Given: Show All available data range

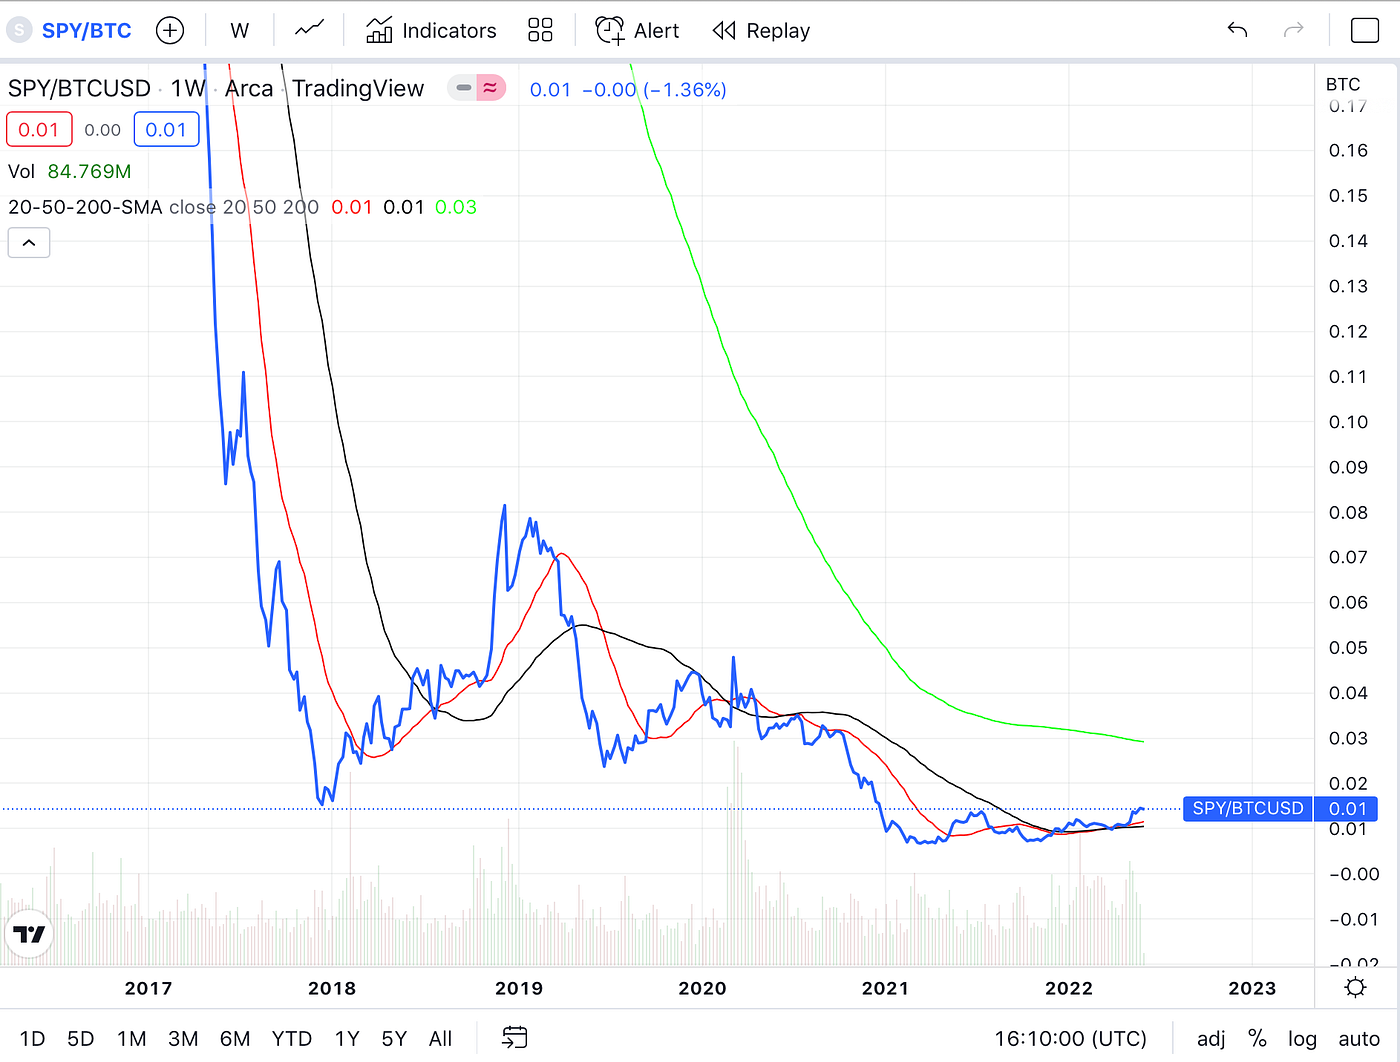Looking at the screenshot, I should click(x=440, y=1038).
